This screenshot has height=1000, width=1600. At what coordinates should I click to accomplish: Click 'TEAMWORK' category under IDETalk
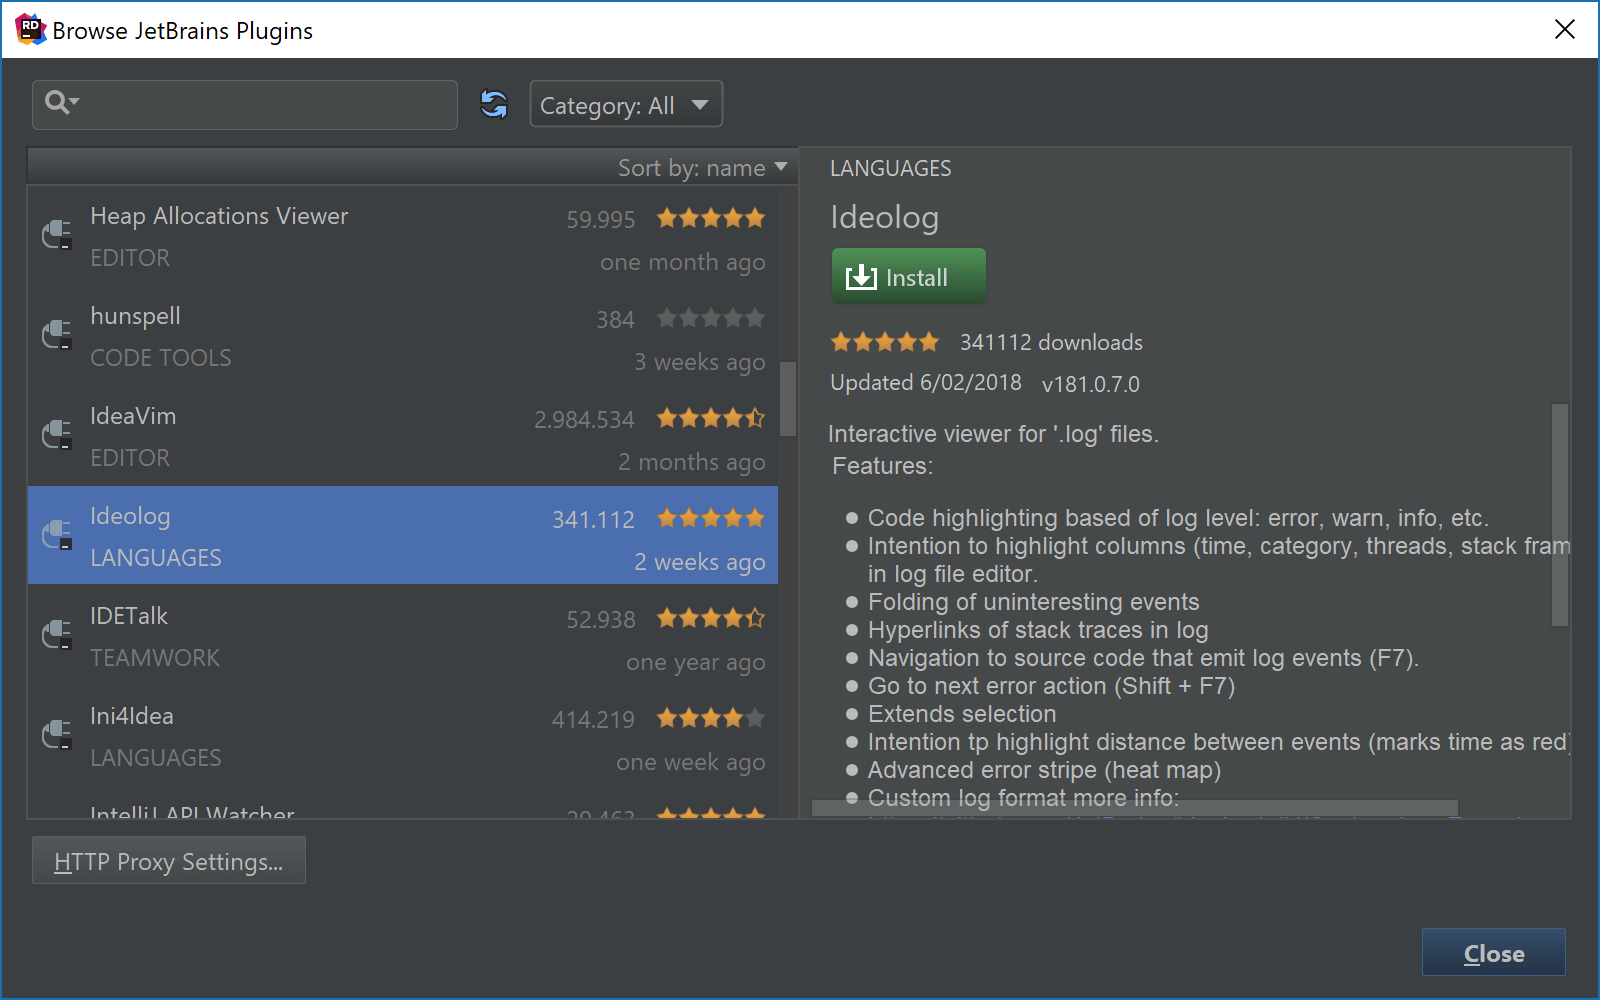(155, 658)
